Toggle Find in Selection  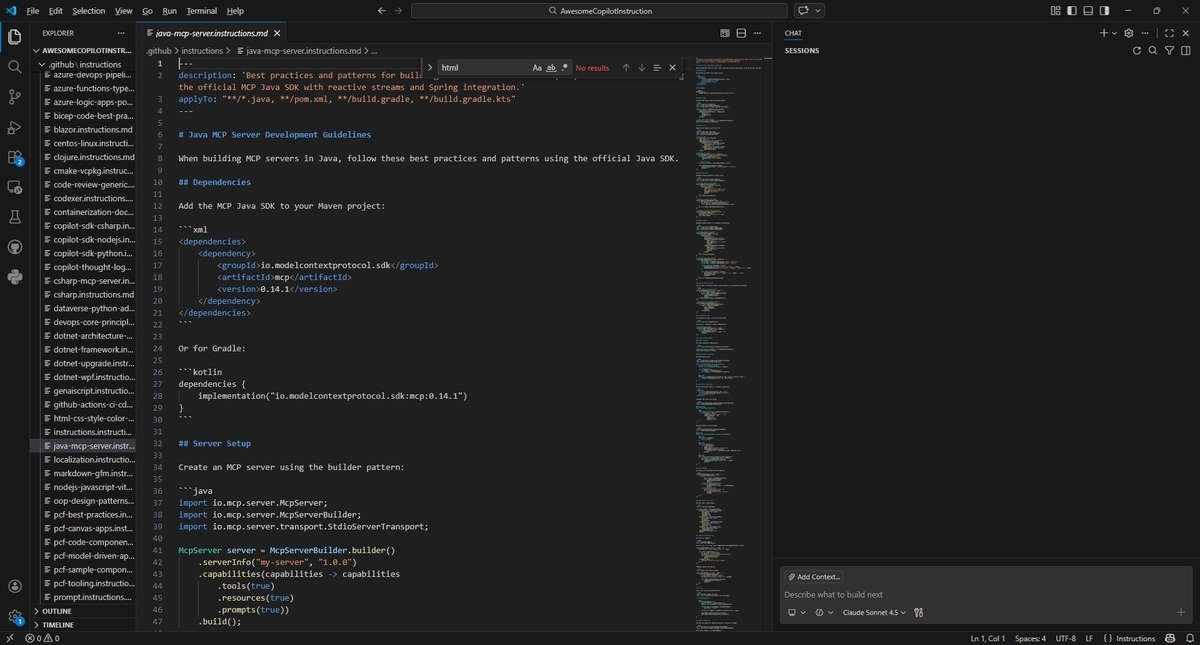[657, 68]
